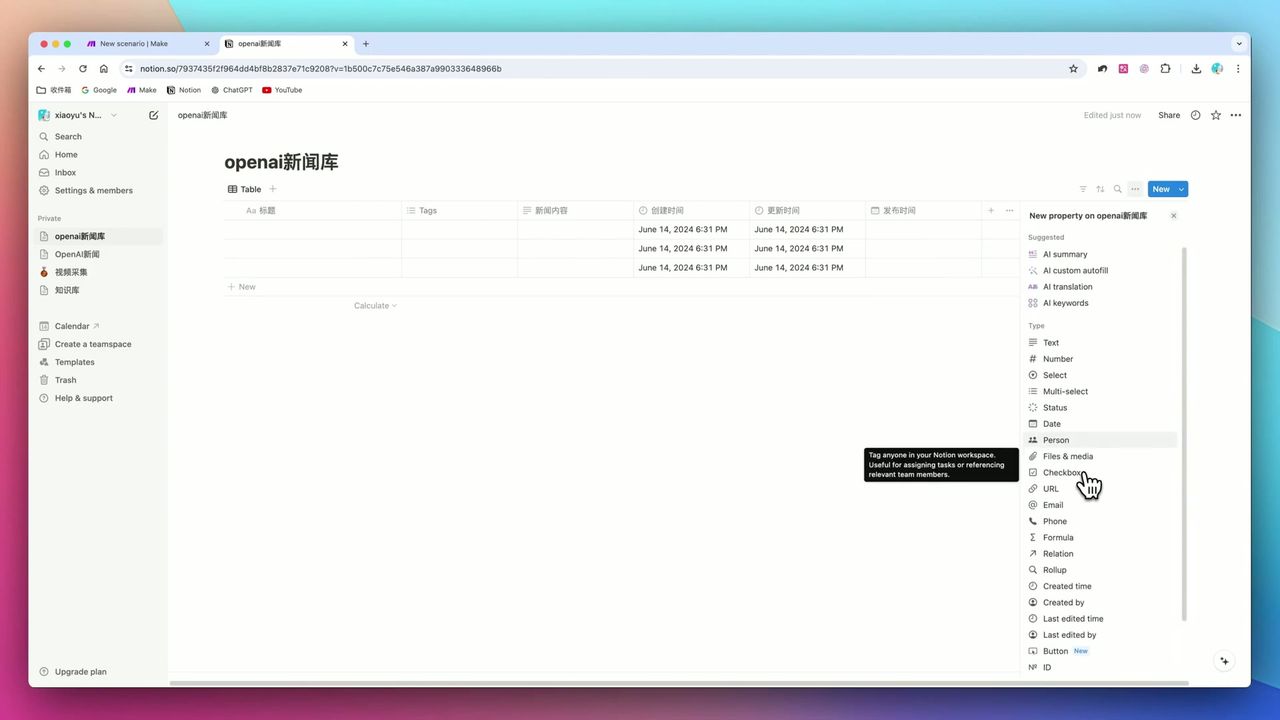Open the New button's dropdown arrow
The height and width of the screenshot is (720, 1280).
coord(1180,188)
